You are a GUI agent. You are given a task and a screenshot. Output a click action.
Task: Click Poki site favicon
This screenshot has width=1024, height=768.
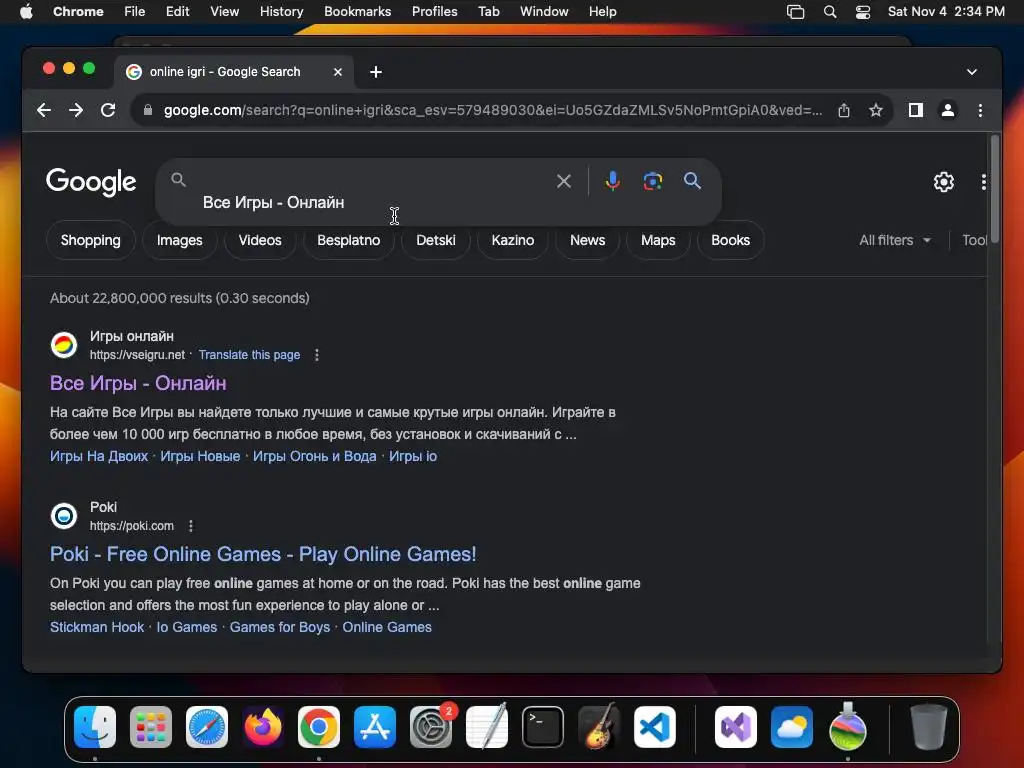point(64,516)
